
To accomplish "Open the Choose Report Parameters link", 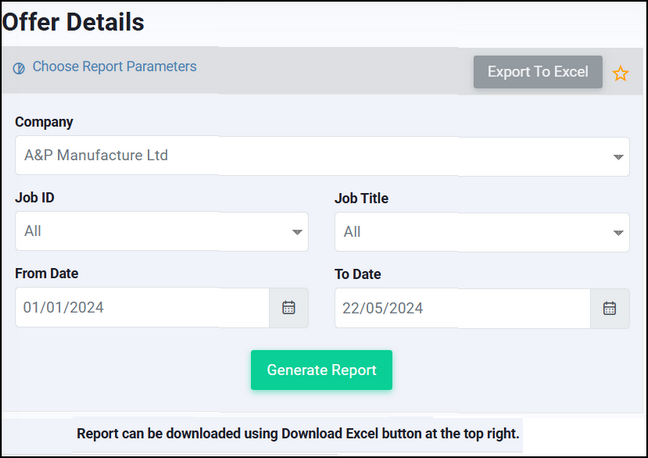I will [114, 67].
